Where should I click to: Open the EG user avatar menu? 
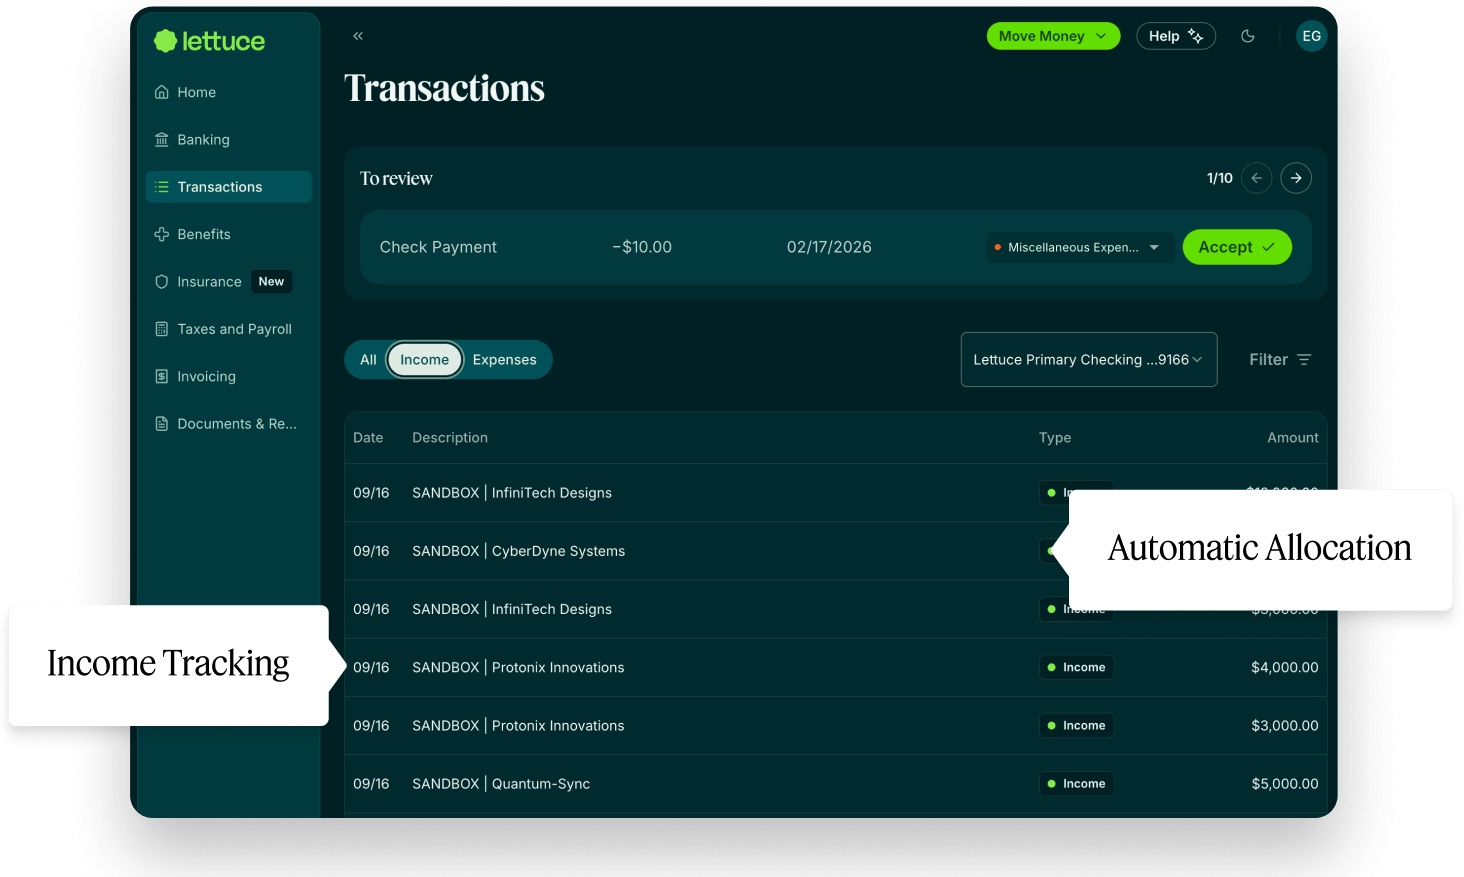[x=1311, y=36]
